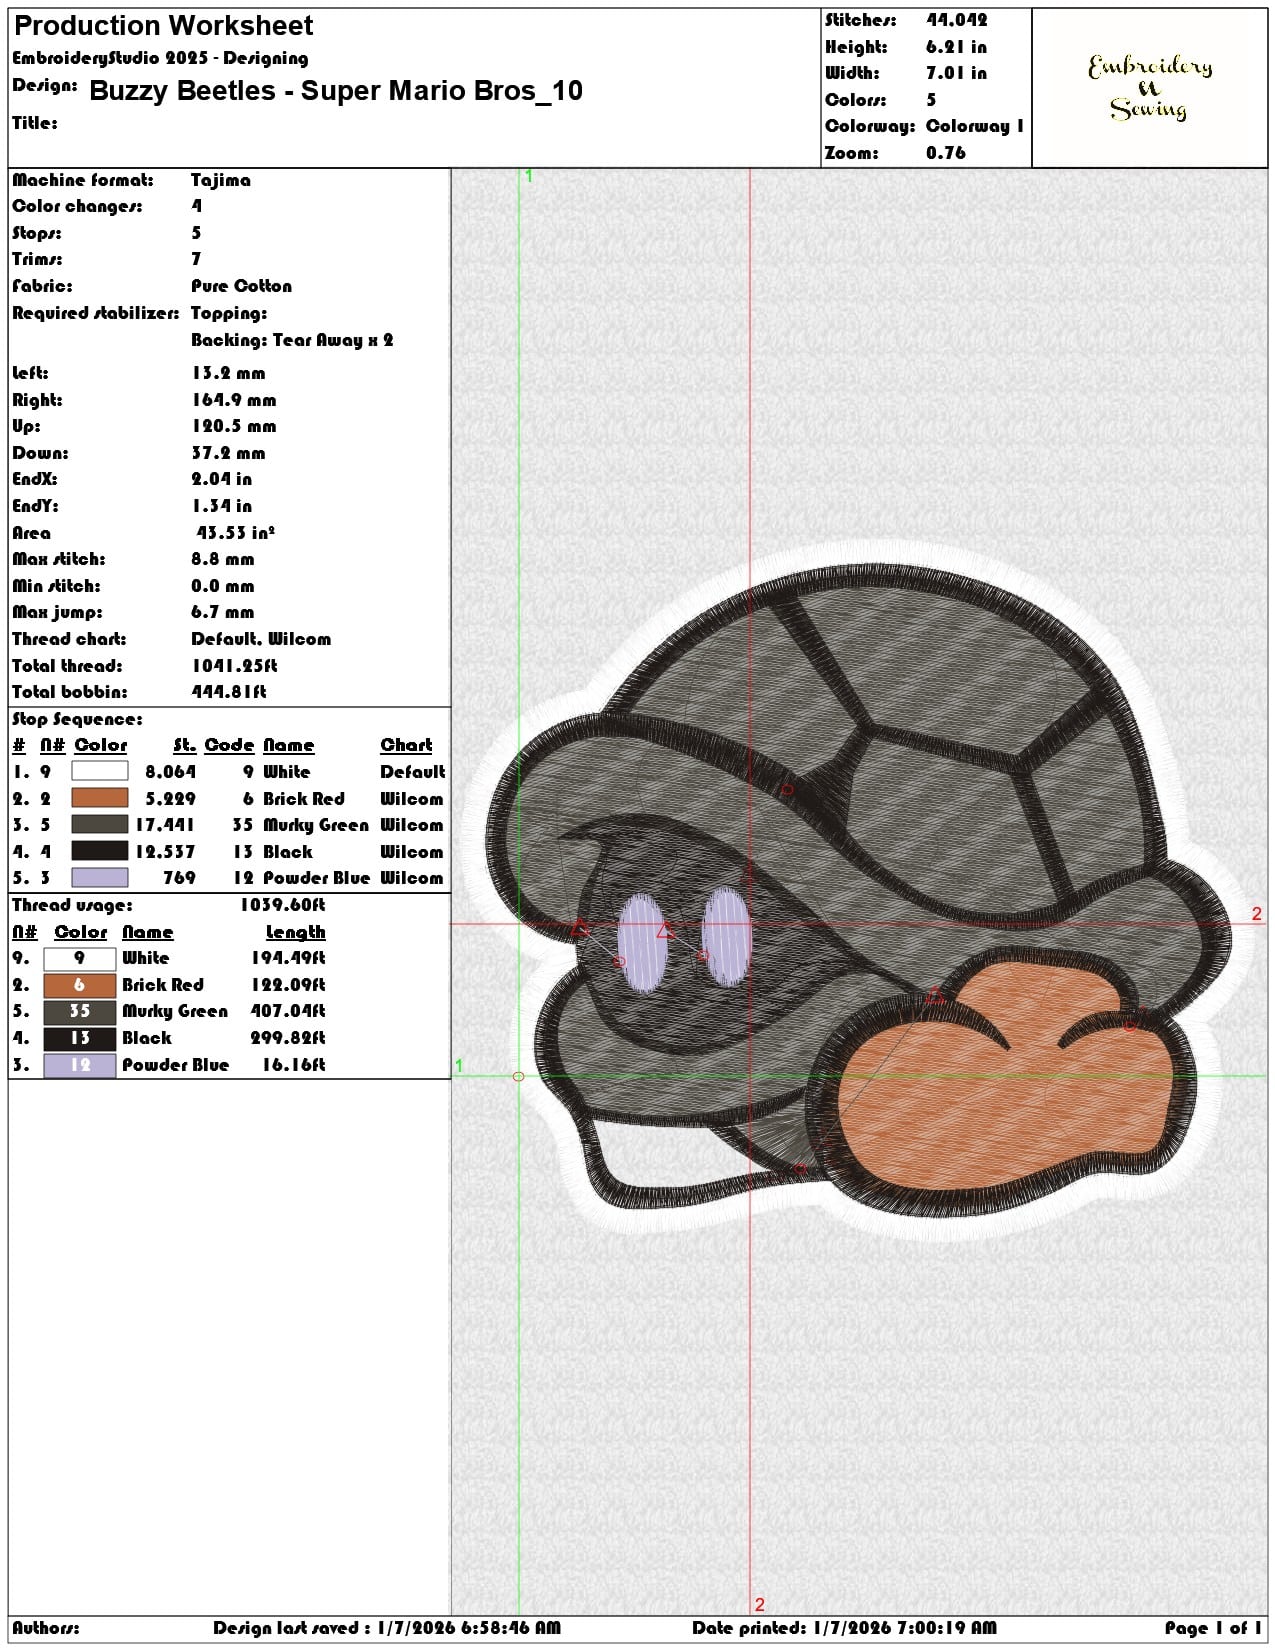Click the Powder Blue swatch in Stop Sequence
Image resolution: width=1275 pixels, height=1650 pixels.
(99, 877)
